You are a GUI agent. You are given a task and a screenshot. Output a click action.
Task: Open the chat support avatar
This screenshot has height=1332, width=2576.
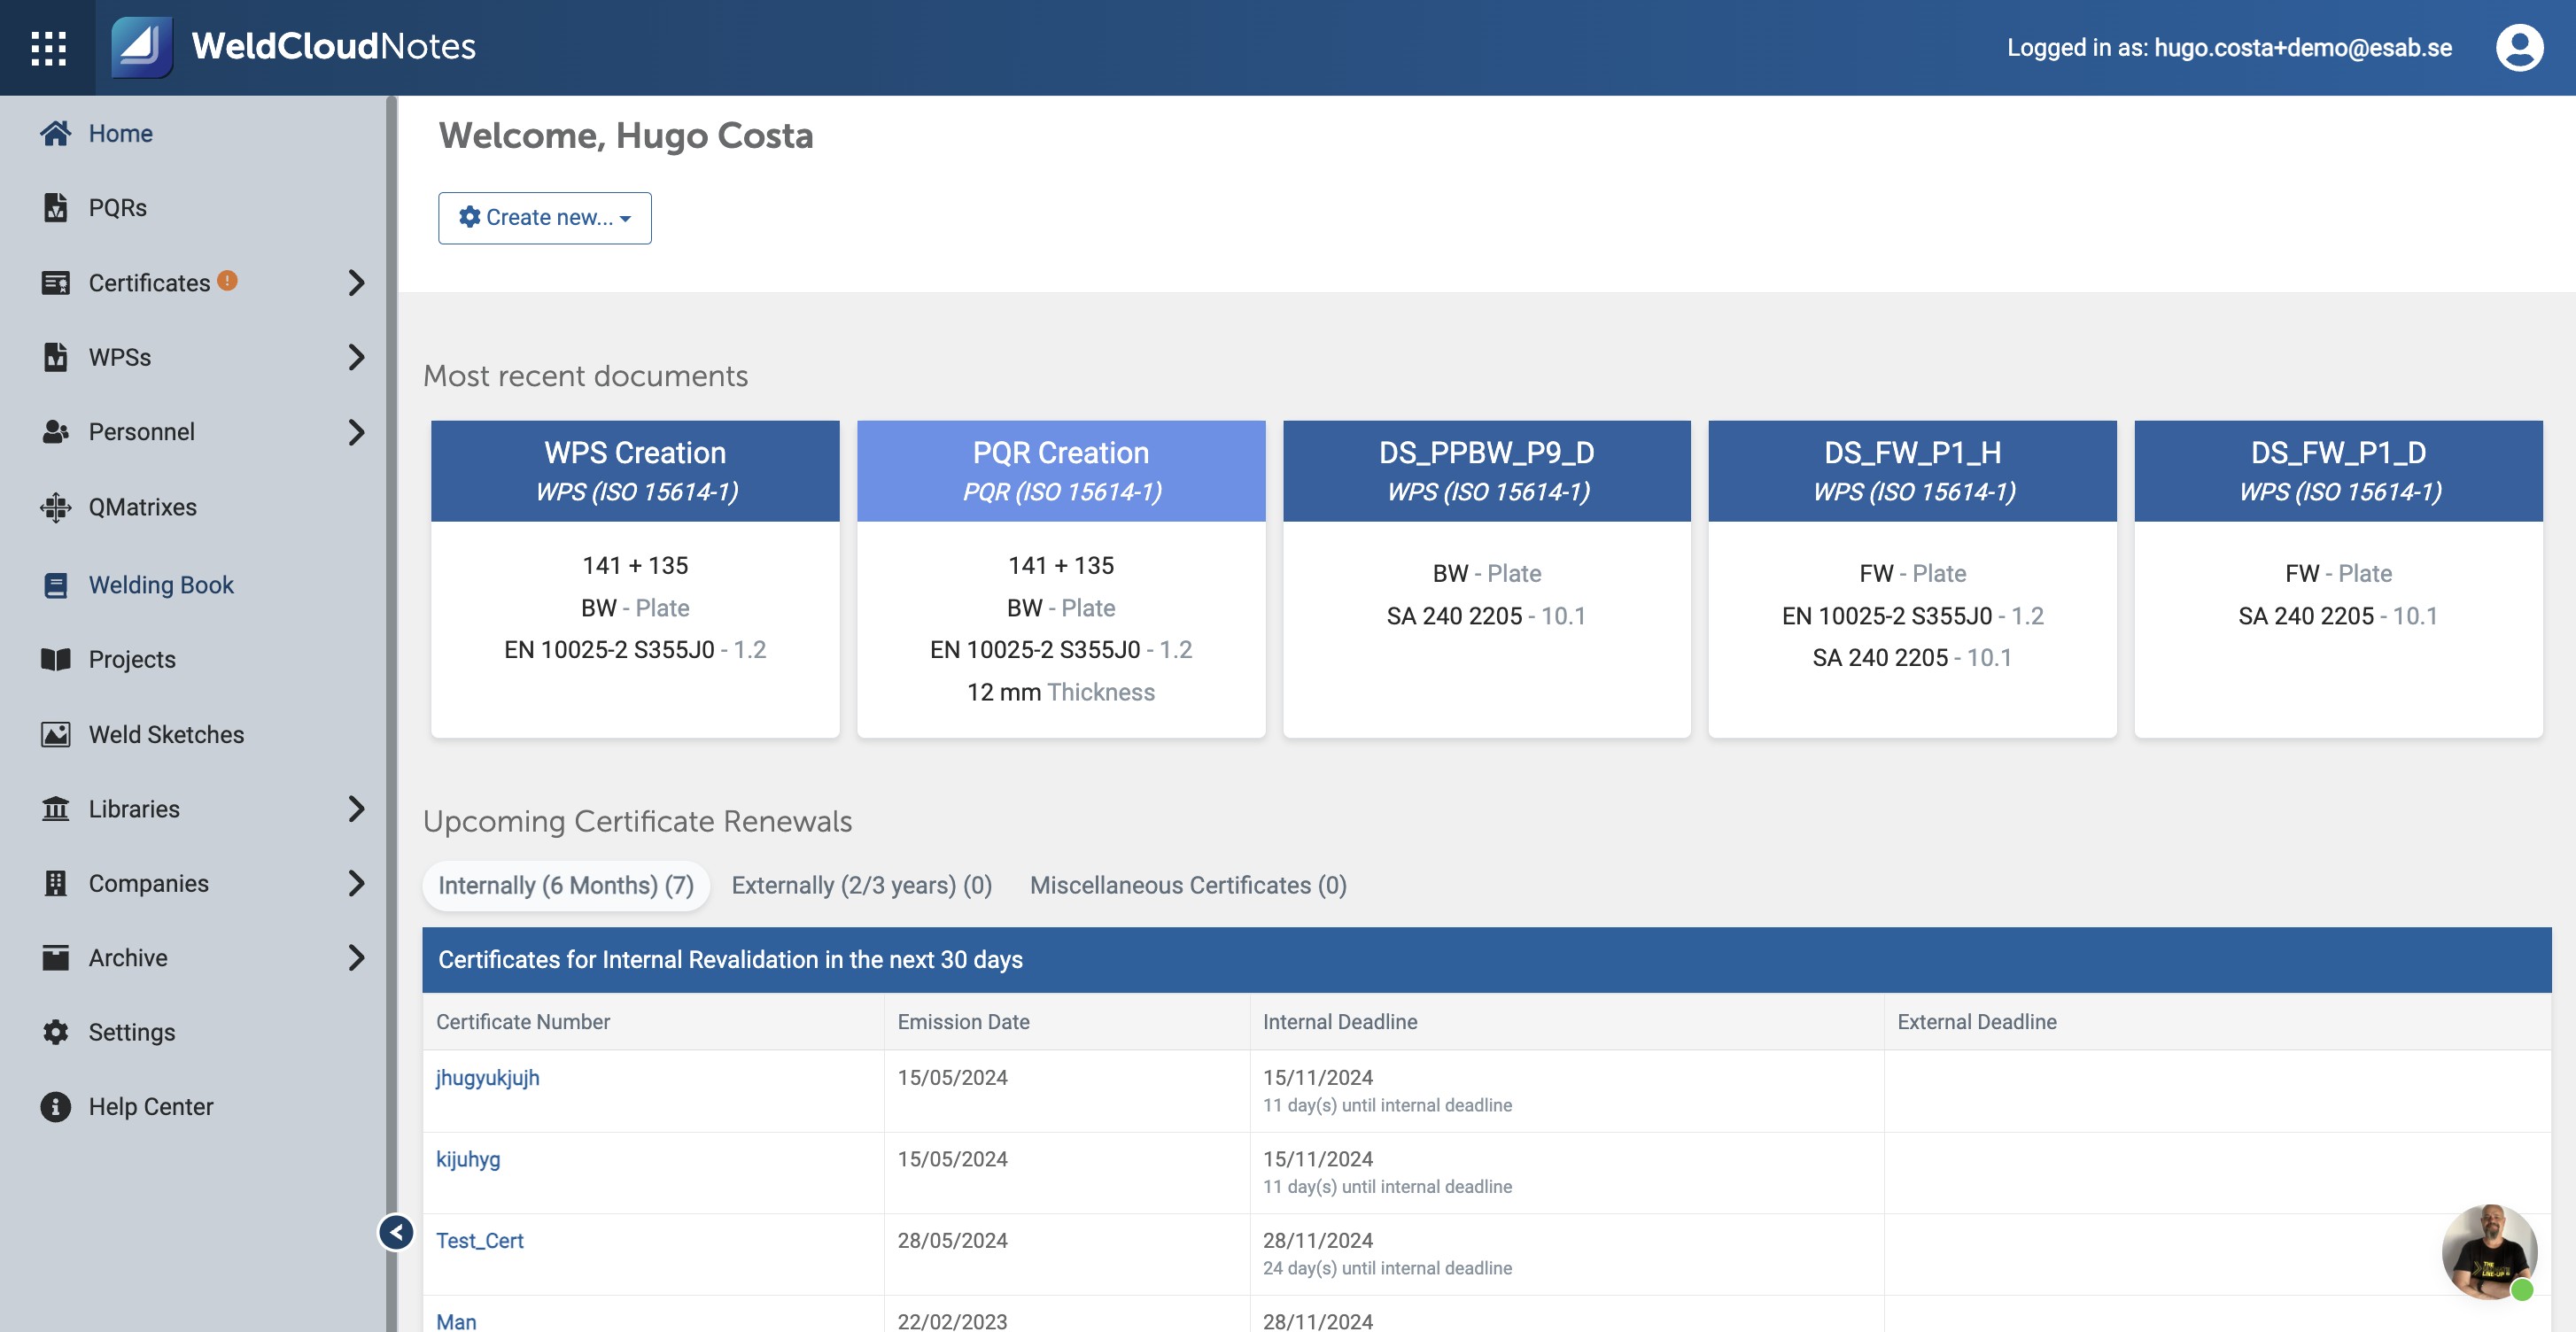click(x=2489, y=1252)
